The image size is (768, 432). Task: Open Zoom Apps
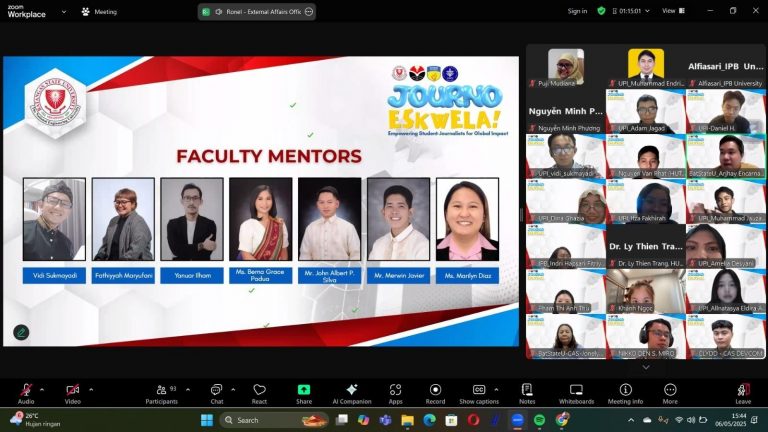(x=395, y=393)
